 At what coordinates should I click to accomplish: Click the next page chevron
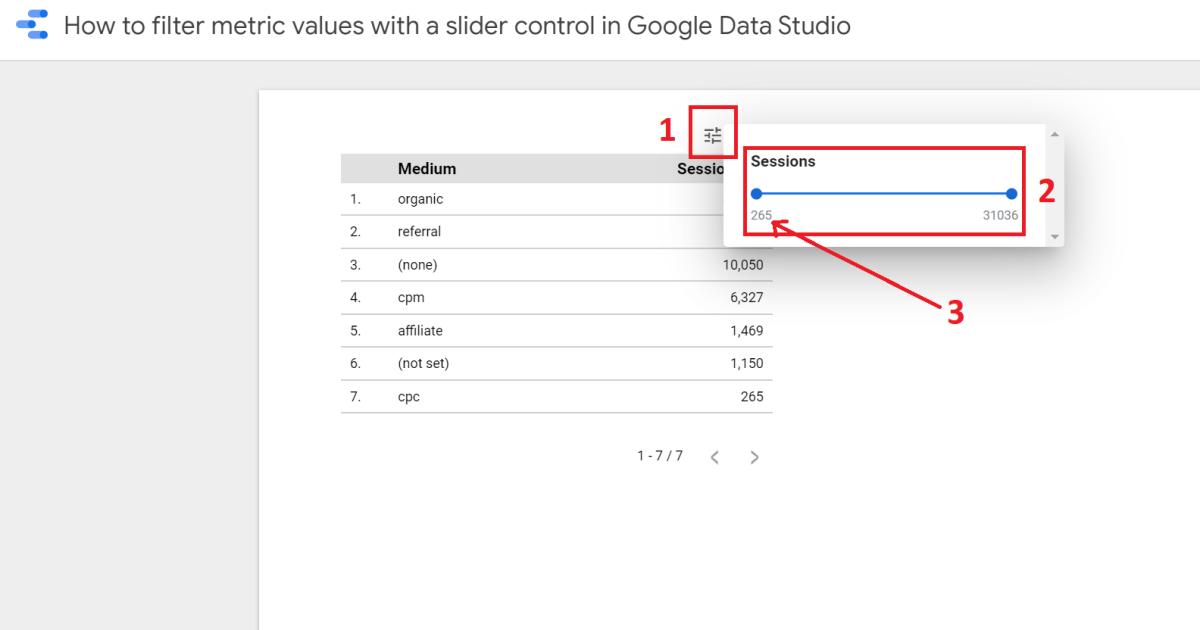pos(754,456)
